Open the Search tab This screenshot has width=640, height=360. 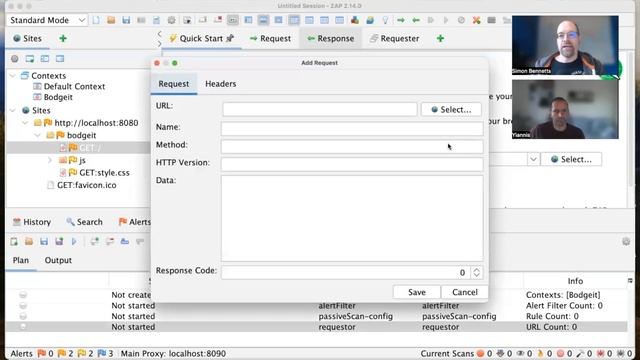(x=84, y=222)
